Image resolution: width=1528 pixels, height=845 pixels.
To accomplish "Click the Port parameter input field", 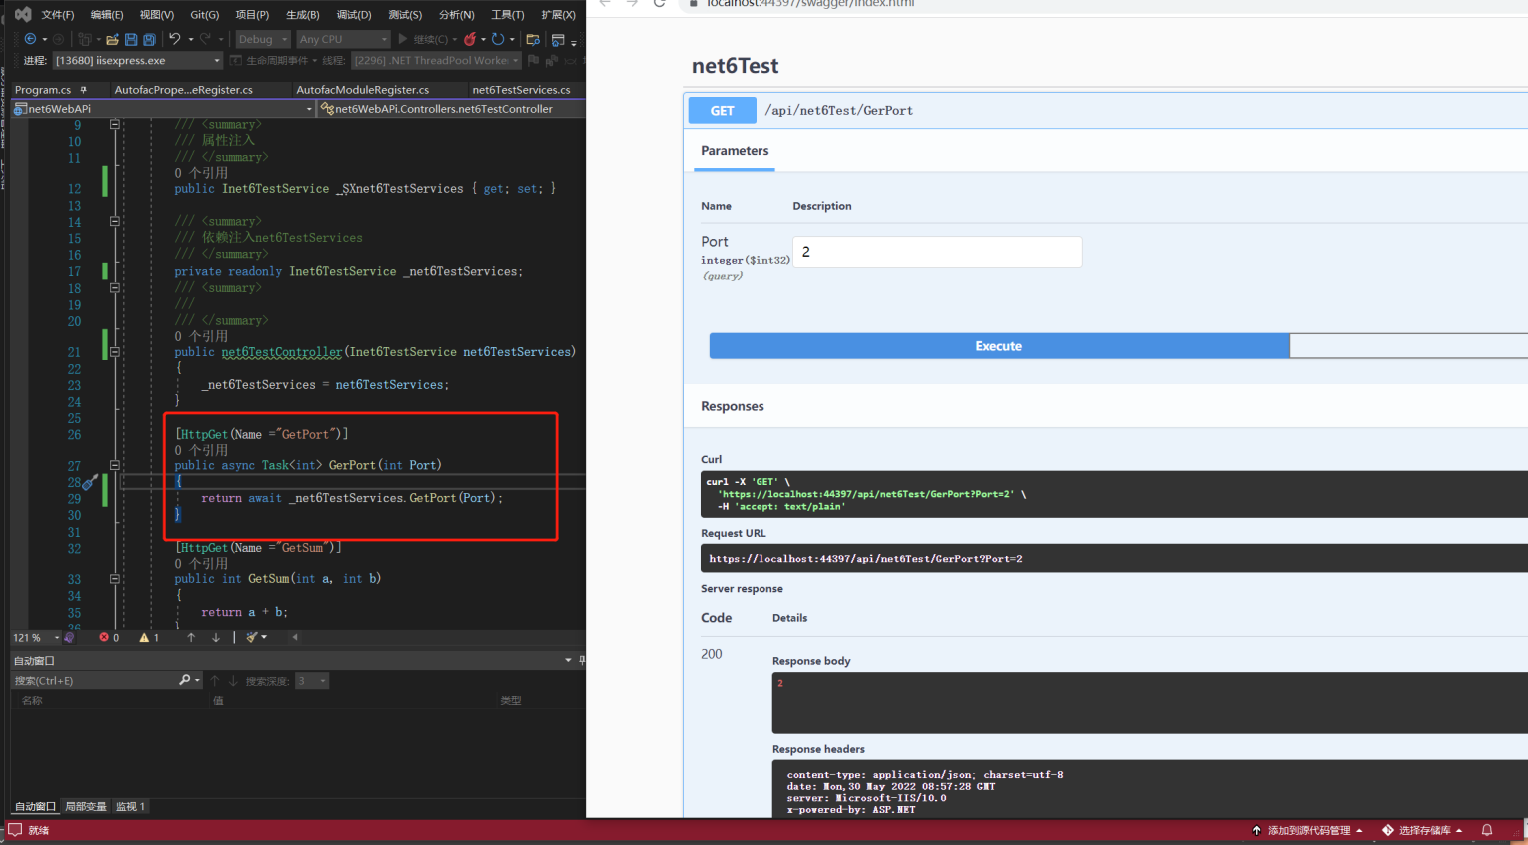I will [x=937, y=252].
